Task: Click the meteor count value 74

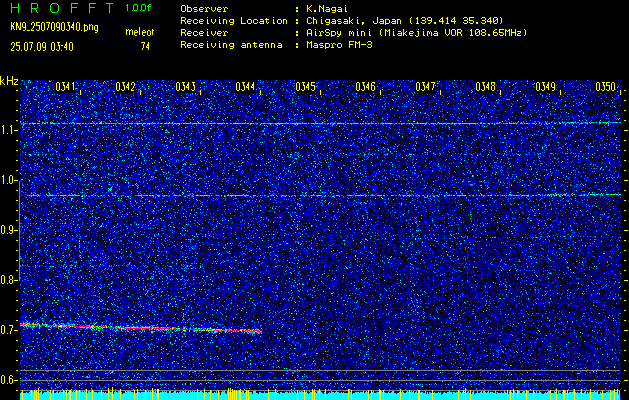Action: [x=145, y=47]
